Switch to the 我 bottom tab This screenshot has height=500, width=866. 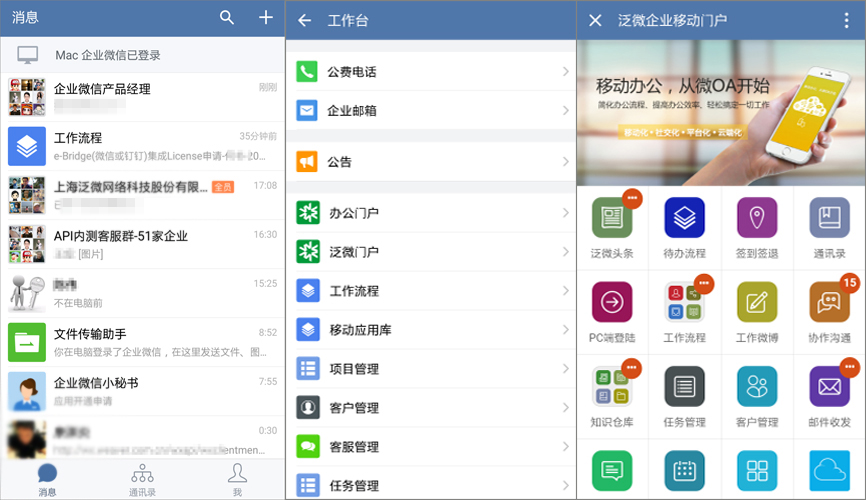click(237, 480)
